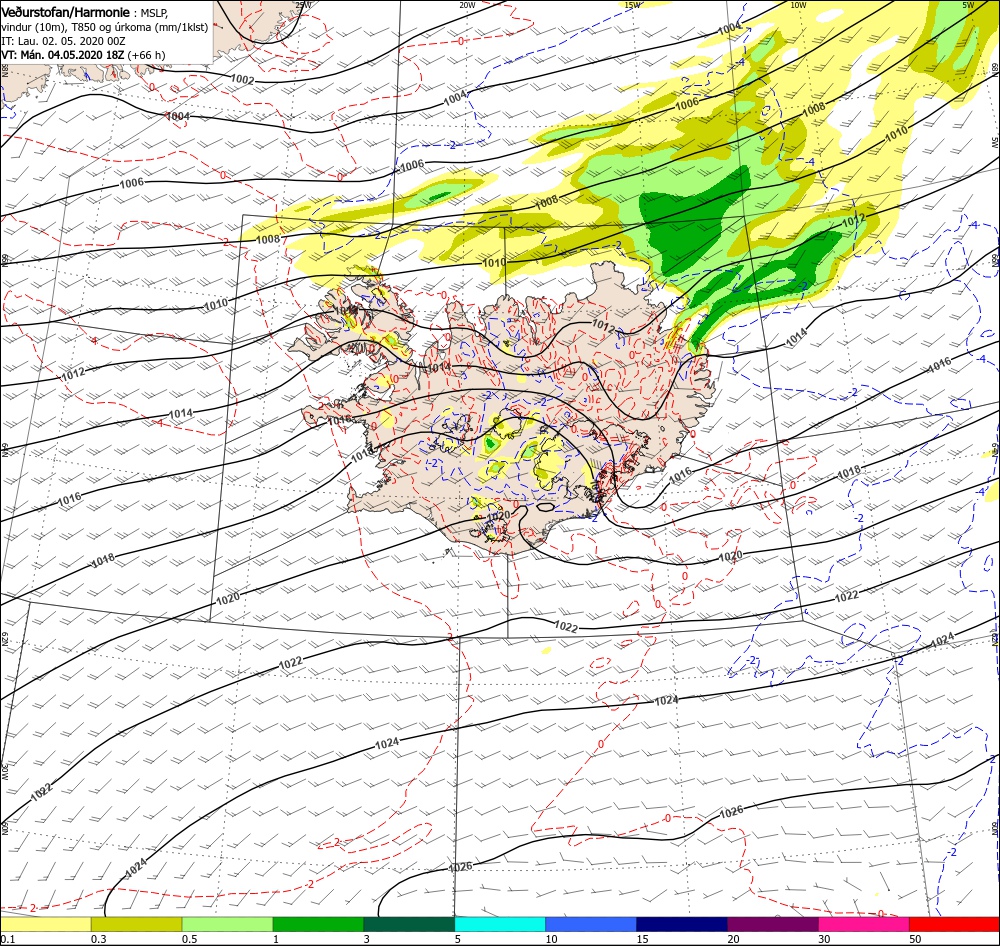This screenshot has width=1000, height=946.
Task: Click the 20W longitude label at top
Action: 467,5
